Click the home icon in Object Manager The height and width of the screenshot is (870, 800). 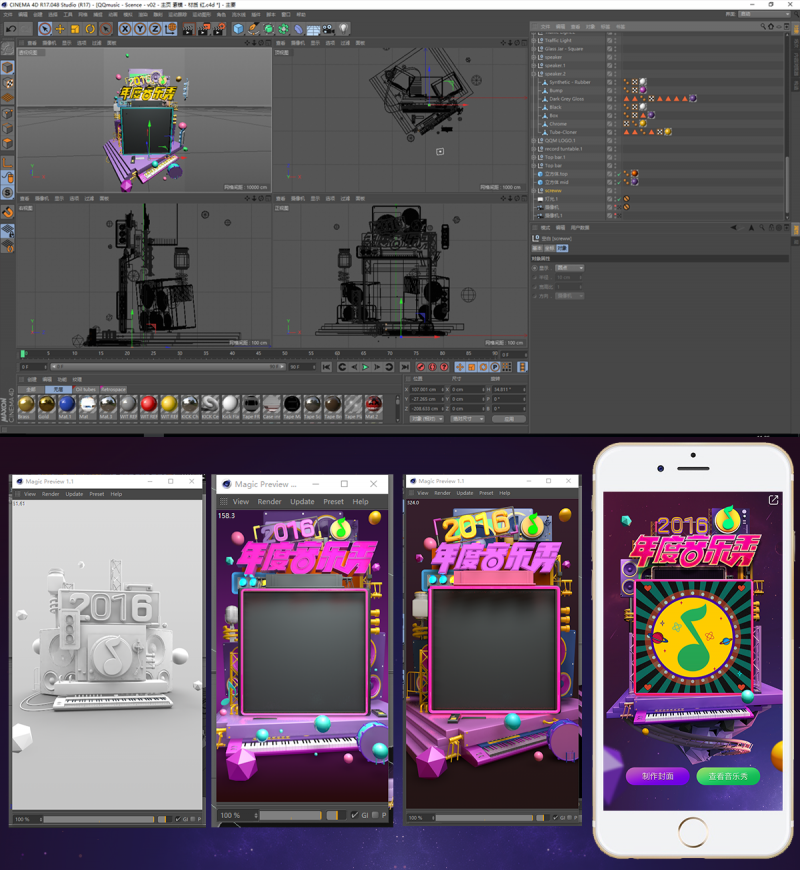[771, 26]
